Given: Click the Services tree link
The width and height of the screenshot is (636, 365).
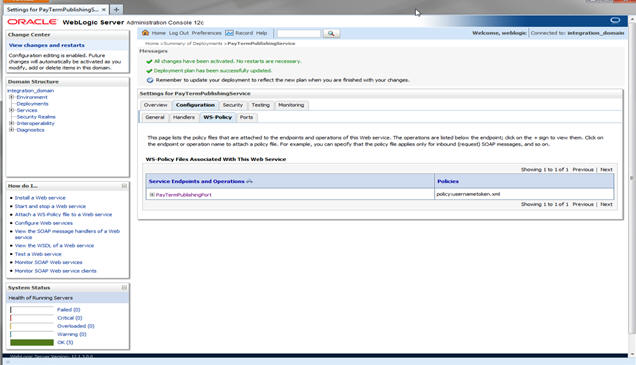Looking at the screenshot, I should [27, 110].
